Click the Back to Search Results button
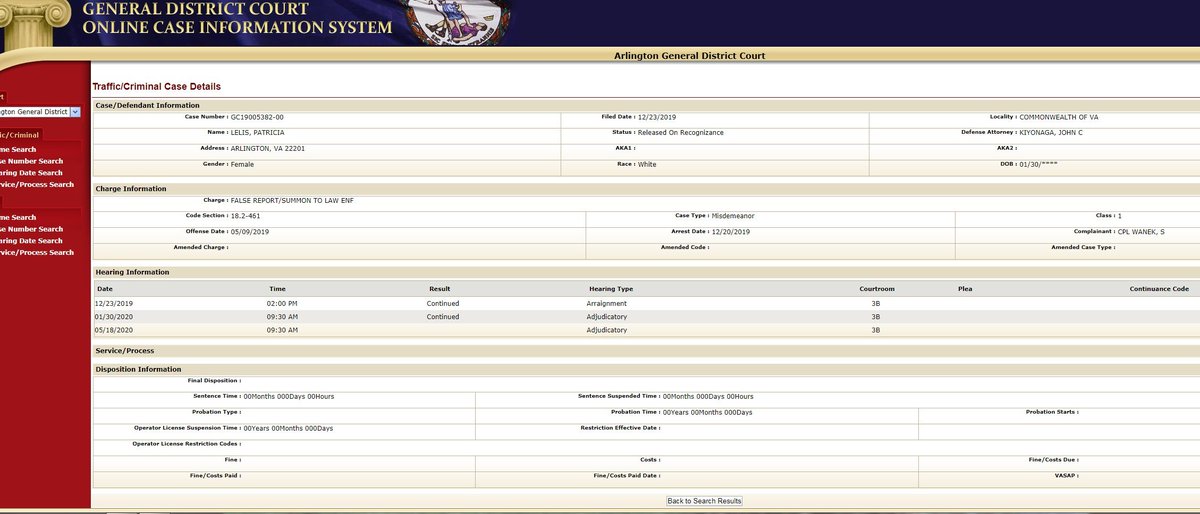 click(705, 500)
